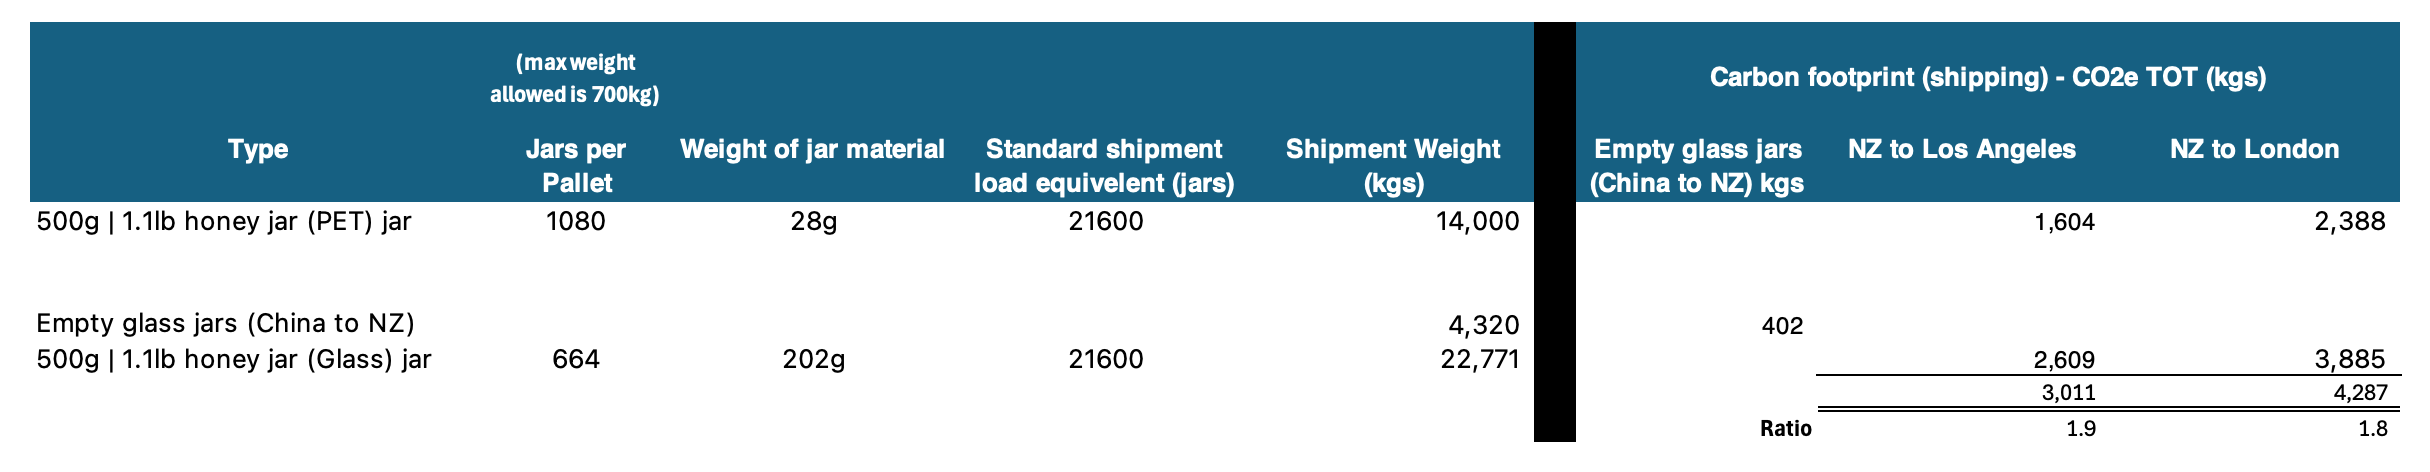Select the 202g jar weight cell

coord(812,359)
